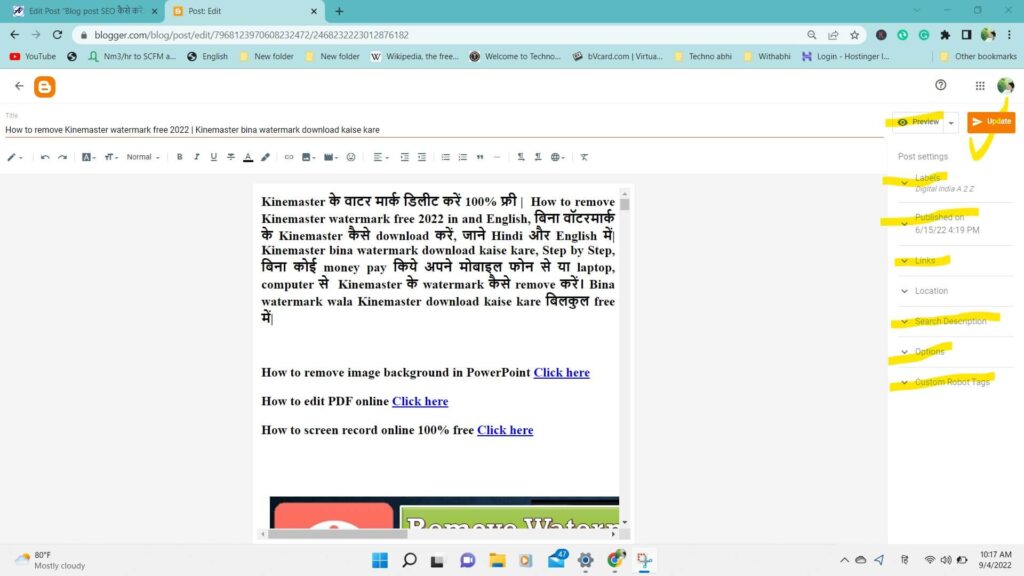This screenshot has width=1024, height=576.
Task: Open the YouTube bookmark
Action: [x=33, y=57]
